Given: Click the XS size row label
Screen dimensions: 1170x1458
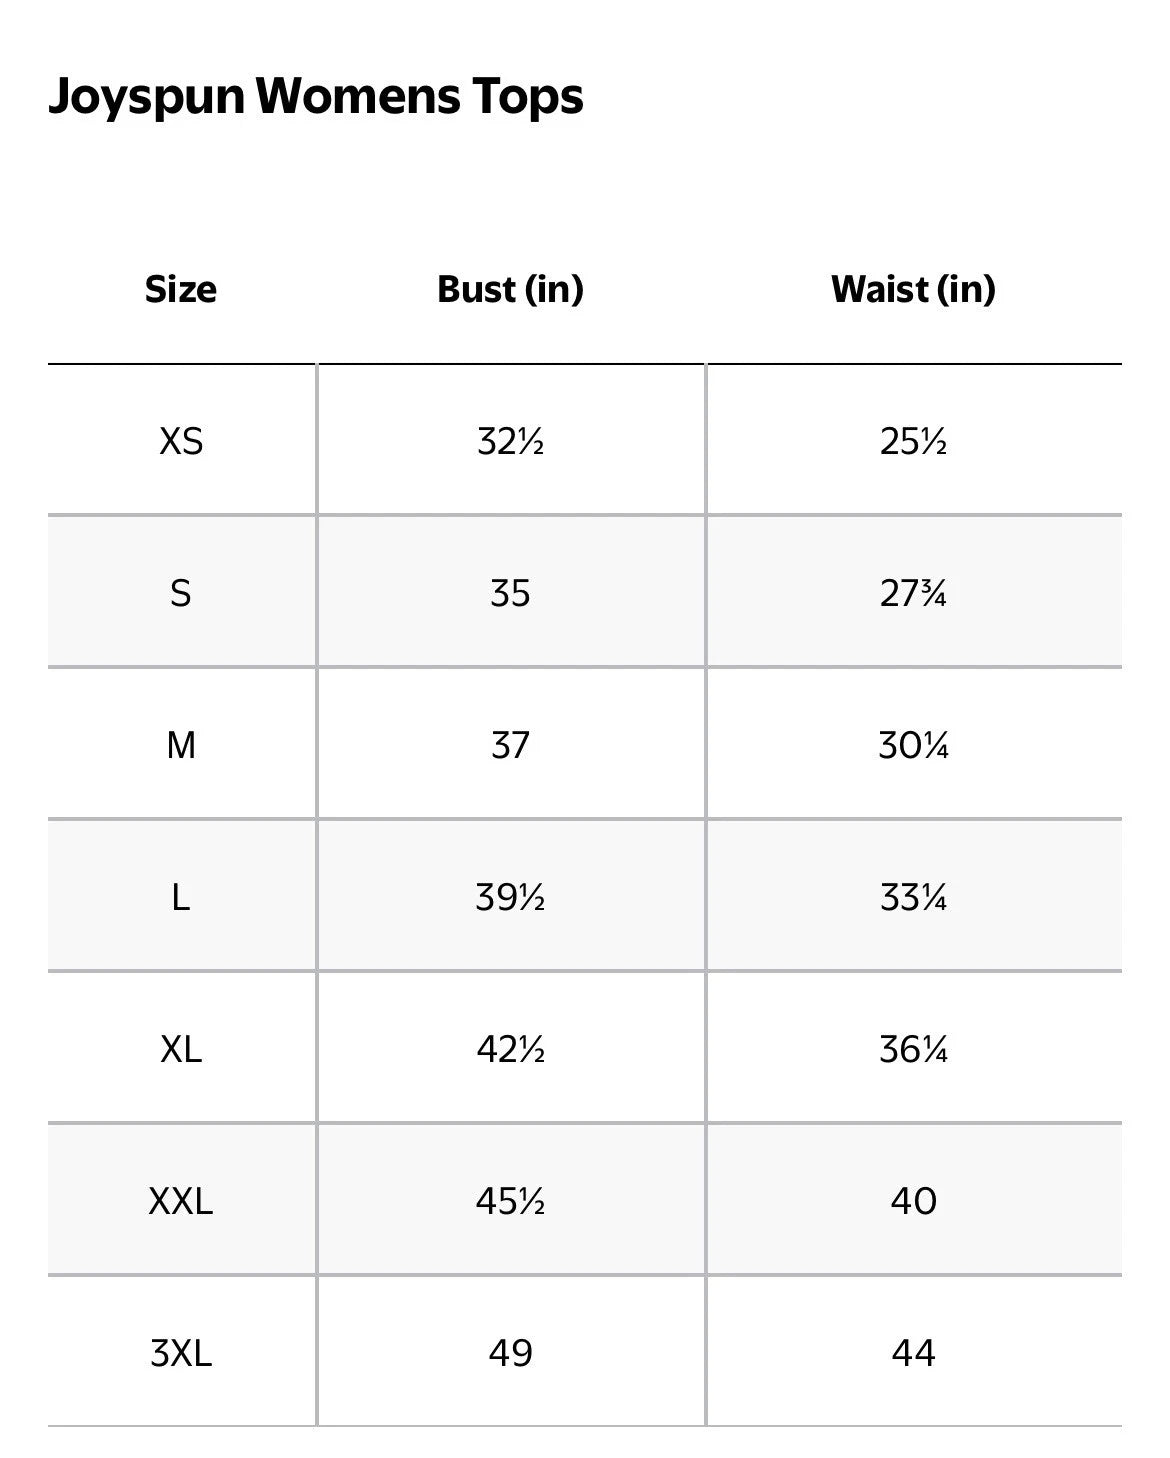Looking at the screenshot, I should pyautogui.click(x=181, y=441).
